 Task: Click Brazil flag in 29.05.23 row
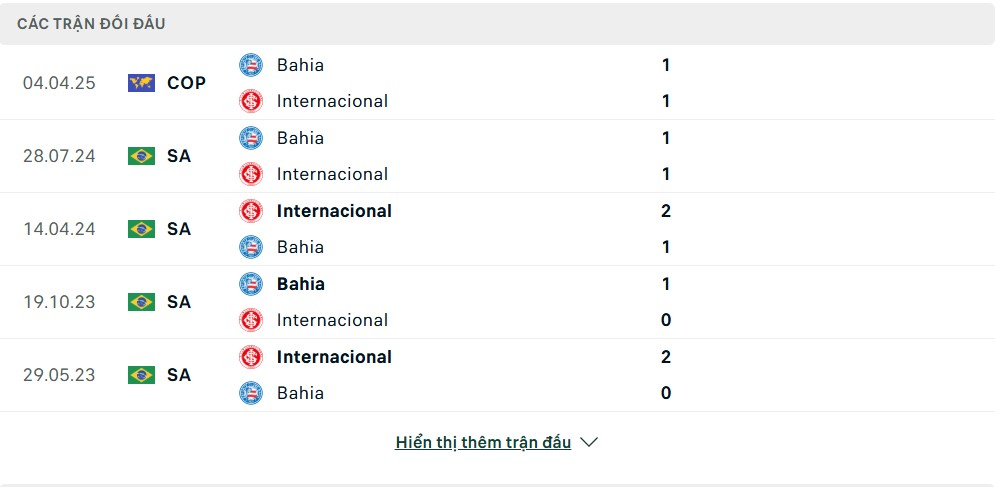click(x=141, y=375)
